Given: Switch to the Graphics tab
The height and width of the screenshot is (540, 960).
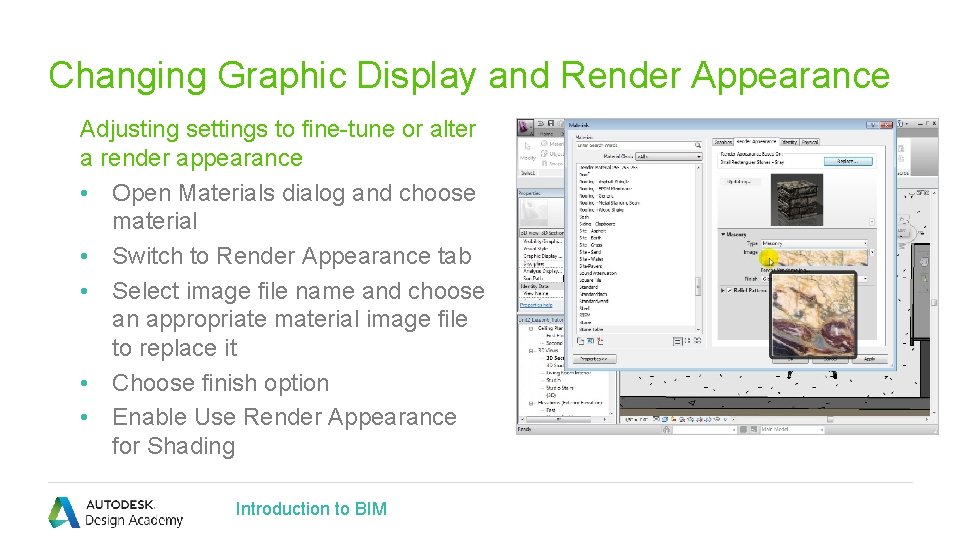Looking at the screenshot, I should pyautogui.click(x=723, y=142).
